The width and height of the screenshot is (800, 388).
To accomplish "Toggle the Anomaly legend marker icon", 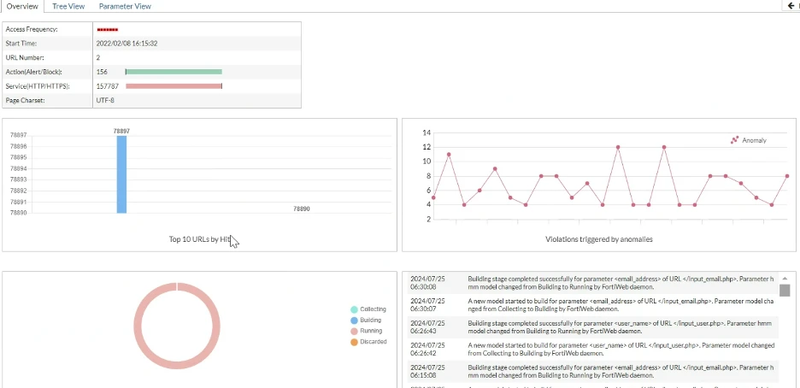I will click(x=735, y=140).
